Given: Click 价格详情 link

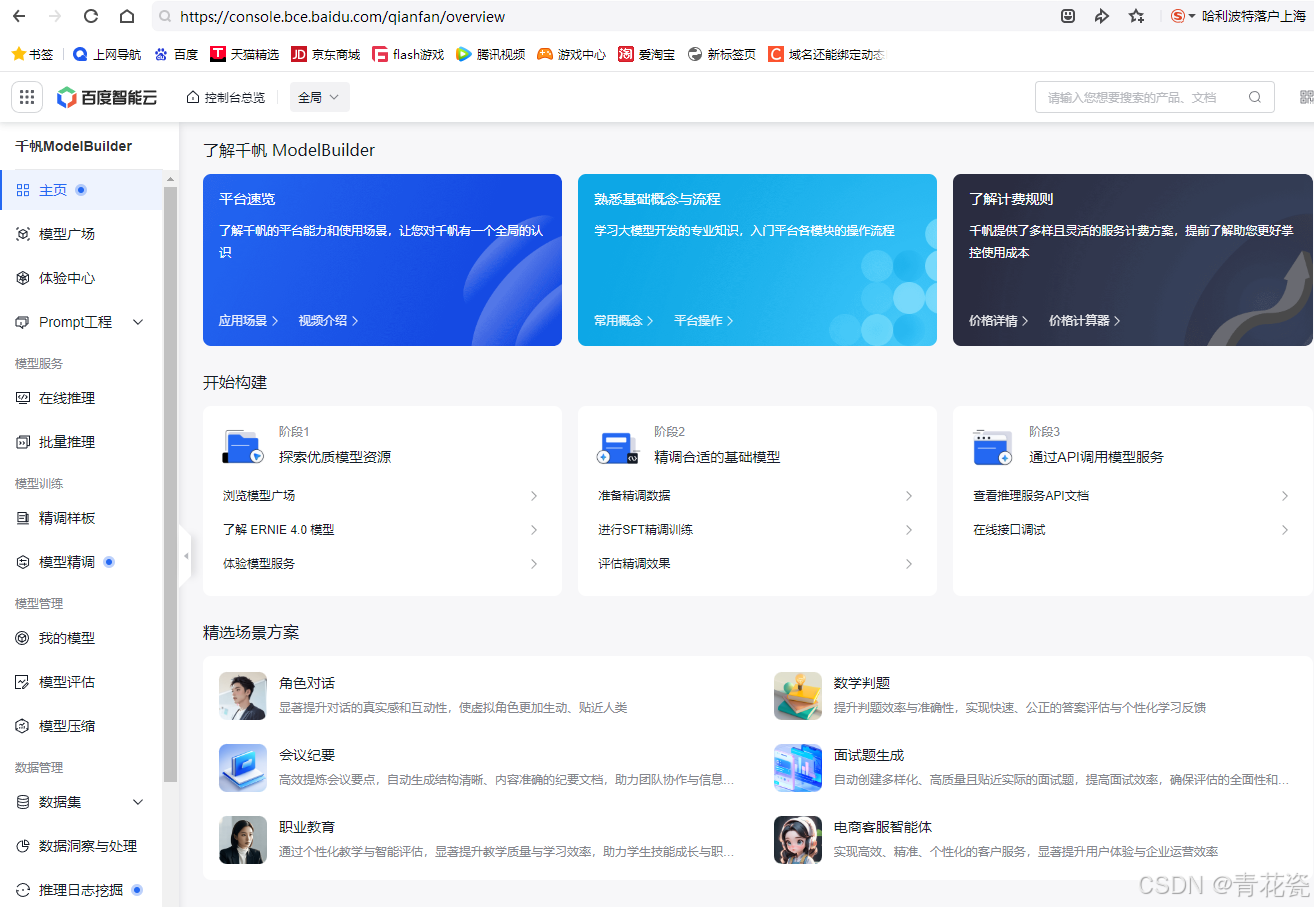Looking at the screenshot, I should [999, 321].
